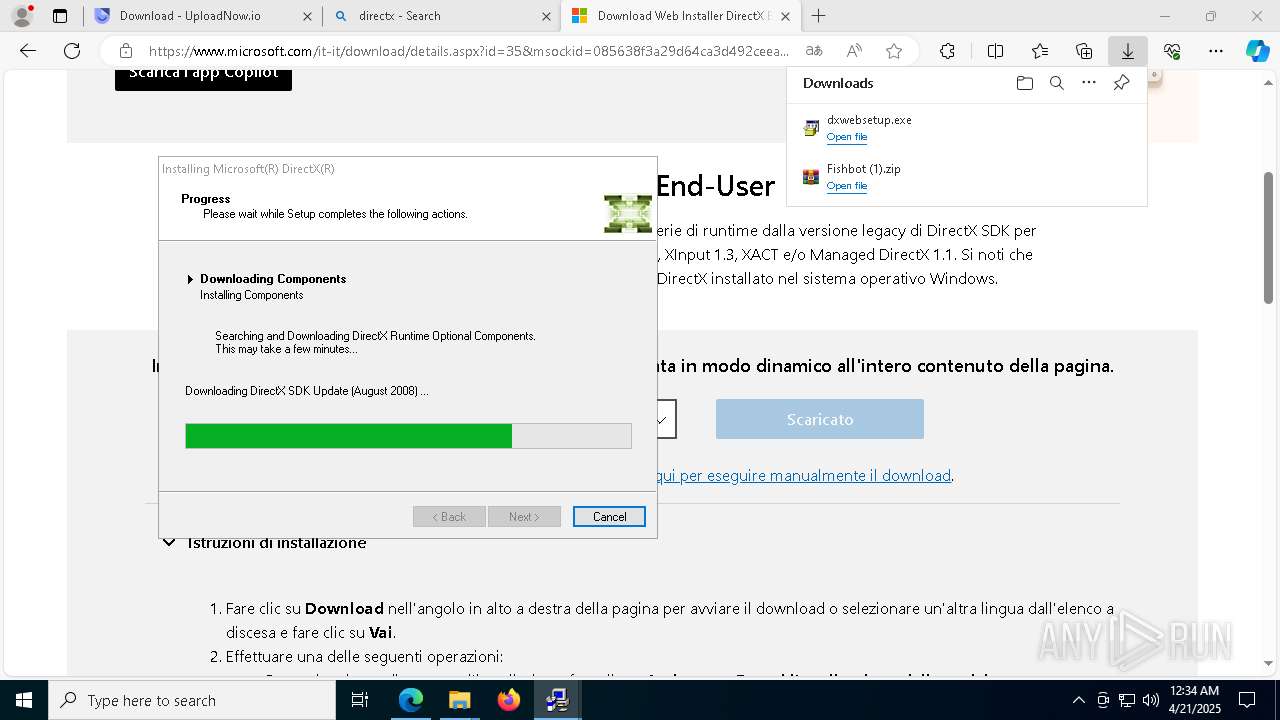Image resolution: width=1280 pixels, height=720 pixels.
Task: Switch to directx - Search tab
Action: click(442, 16)
